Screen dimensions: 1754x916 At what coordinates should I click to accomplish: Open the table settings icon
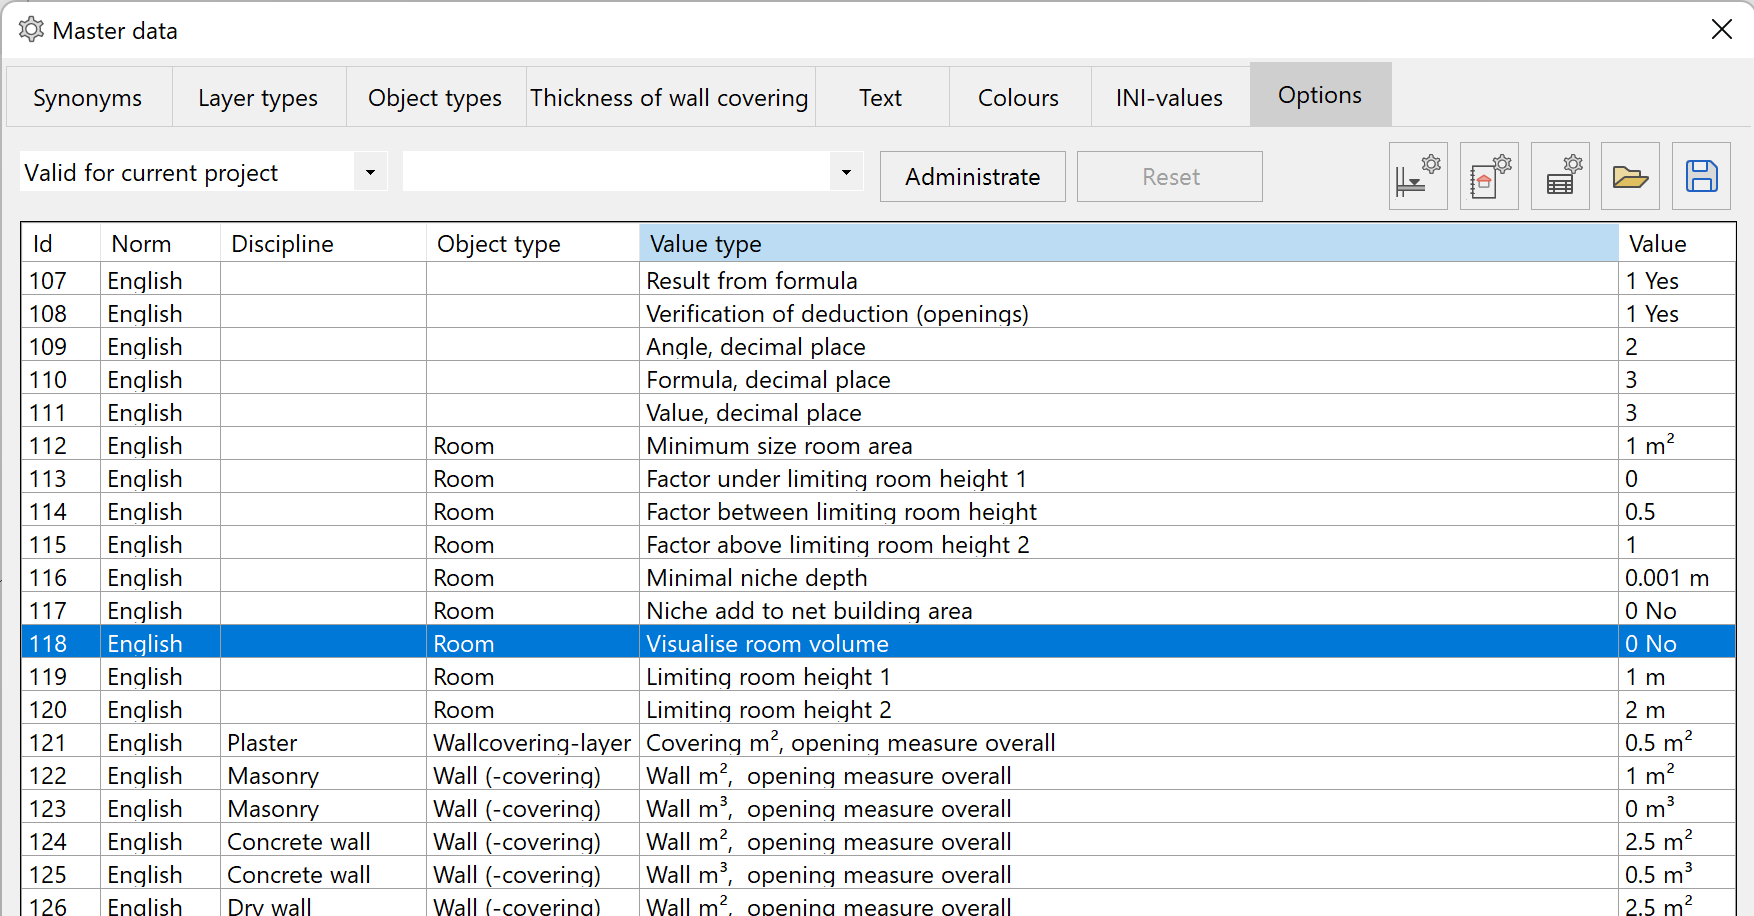click(1560, 176)
